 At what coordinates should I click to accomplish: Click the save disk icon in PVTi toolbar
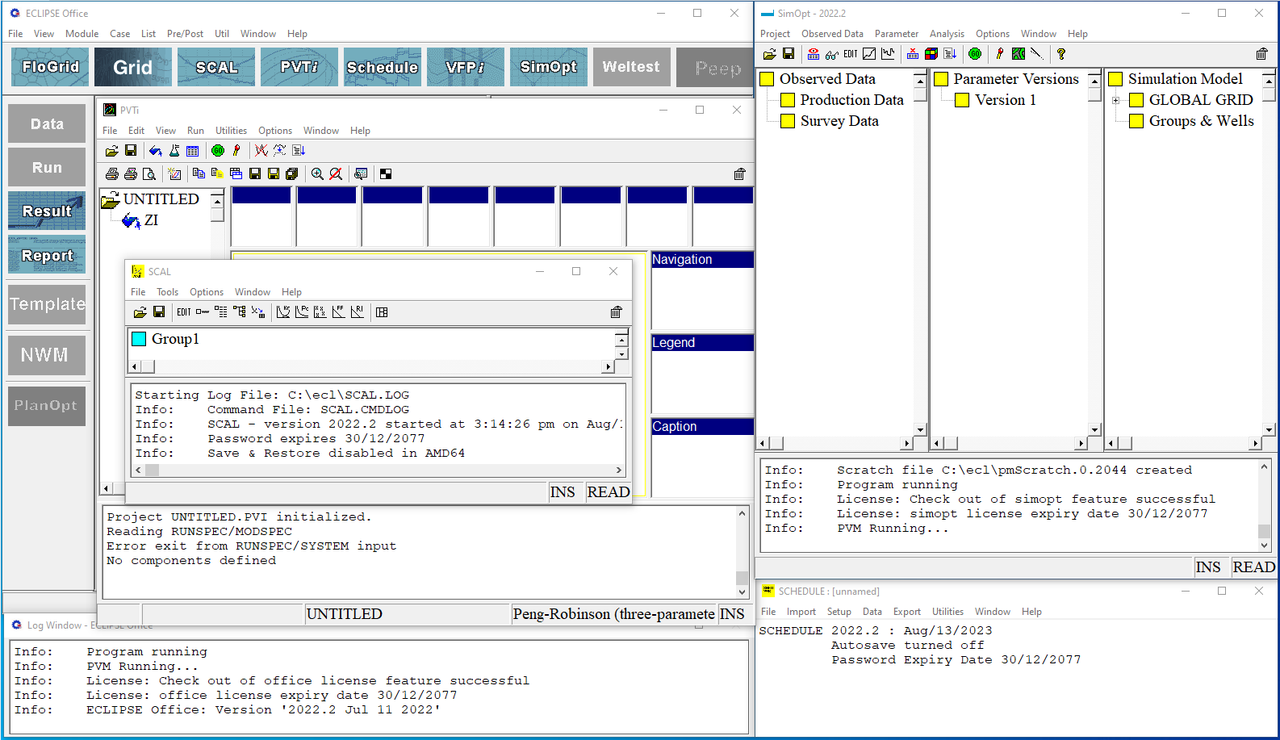[131, 151]
